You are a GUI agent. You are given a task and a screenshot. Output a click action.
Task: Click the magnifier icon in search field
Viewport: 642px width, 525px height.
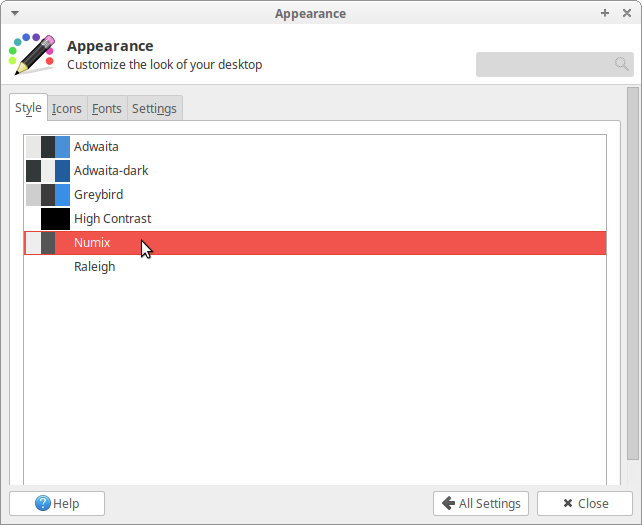pos(621,64)
